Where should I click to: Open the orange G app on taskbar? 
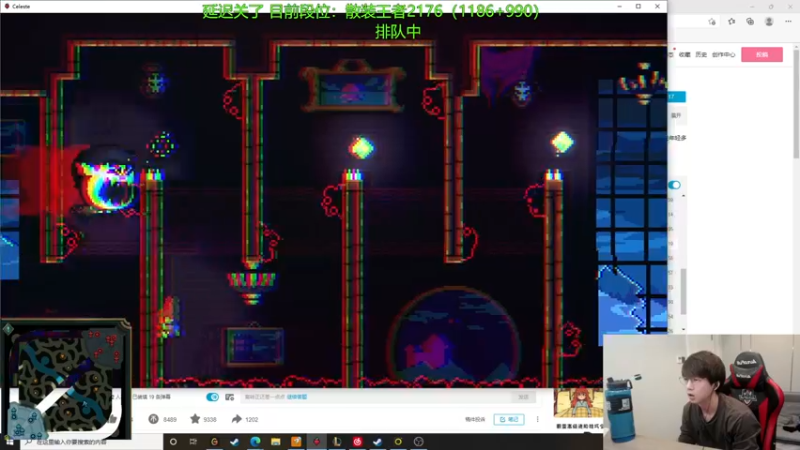[214, 442]
